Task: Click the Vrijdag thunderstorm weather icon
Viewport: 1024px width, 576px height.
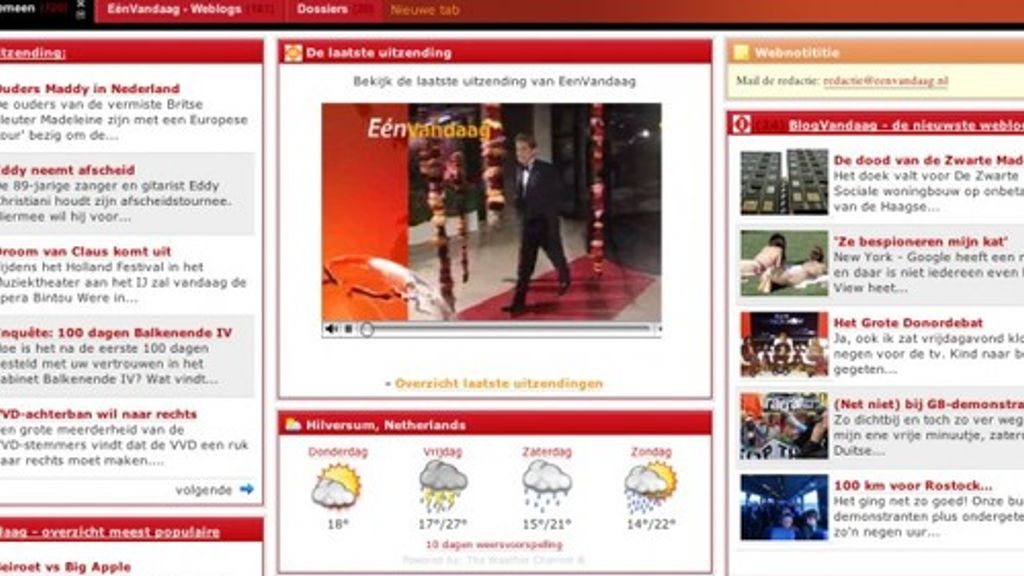Action: pyautogui.click(x=442, y=486)
